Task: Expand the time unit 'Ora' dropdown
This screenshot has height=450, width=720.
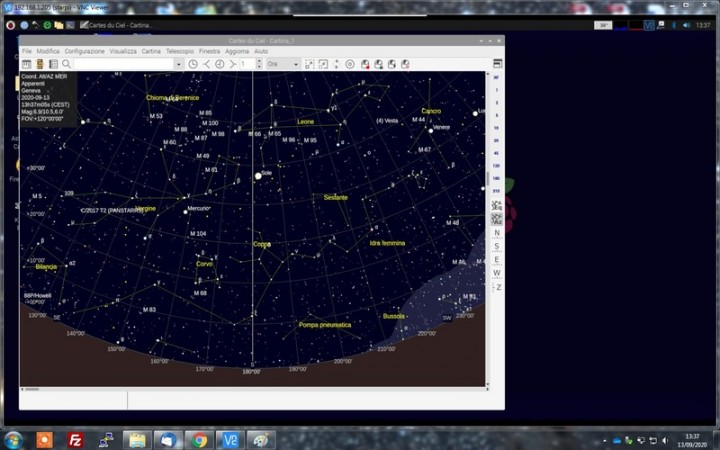Action: (295, 64)
